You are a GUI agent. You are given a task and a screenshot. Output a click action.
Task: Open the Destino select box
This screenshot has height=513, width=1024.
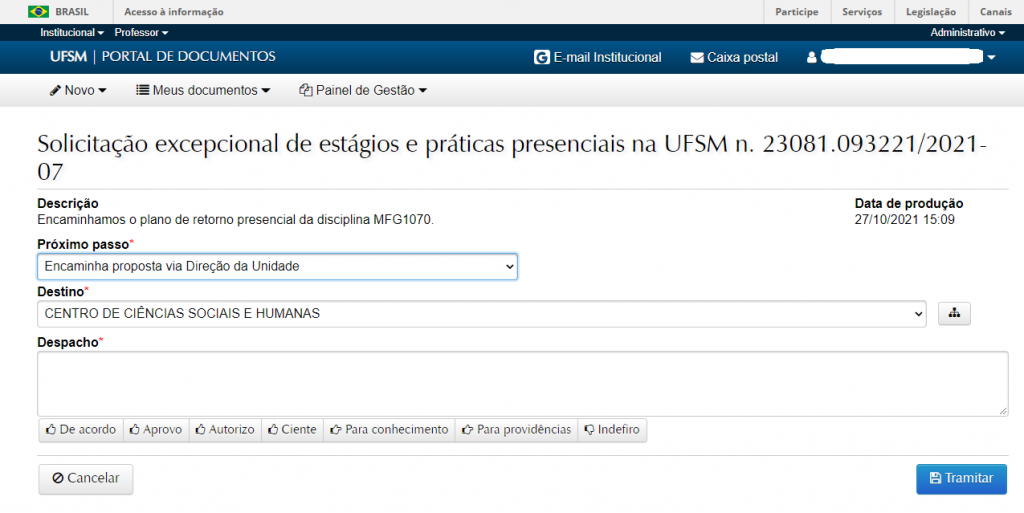coord(482,314)
